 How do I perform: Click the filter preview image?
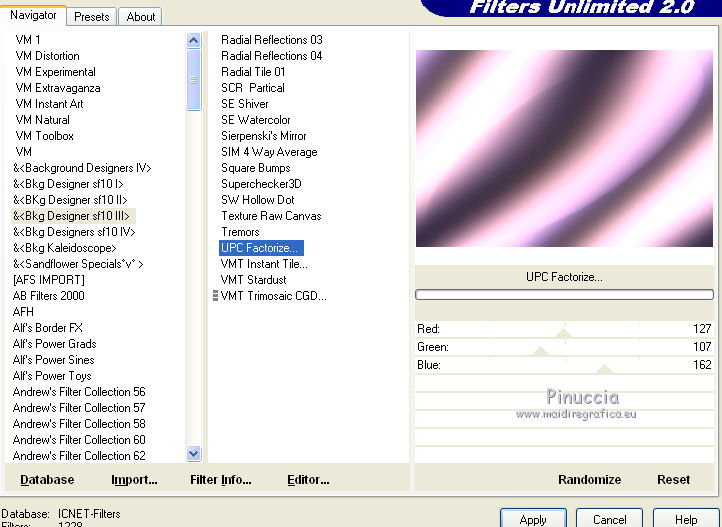pyautogui.click(x=564, y=148)
